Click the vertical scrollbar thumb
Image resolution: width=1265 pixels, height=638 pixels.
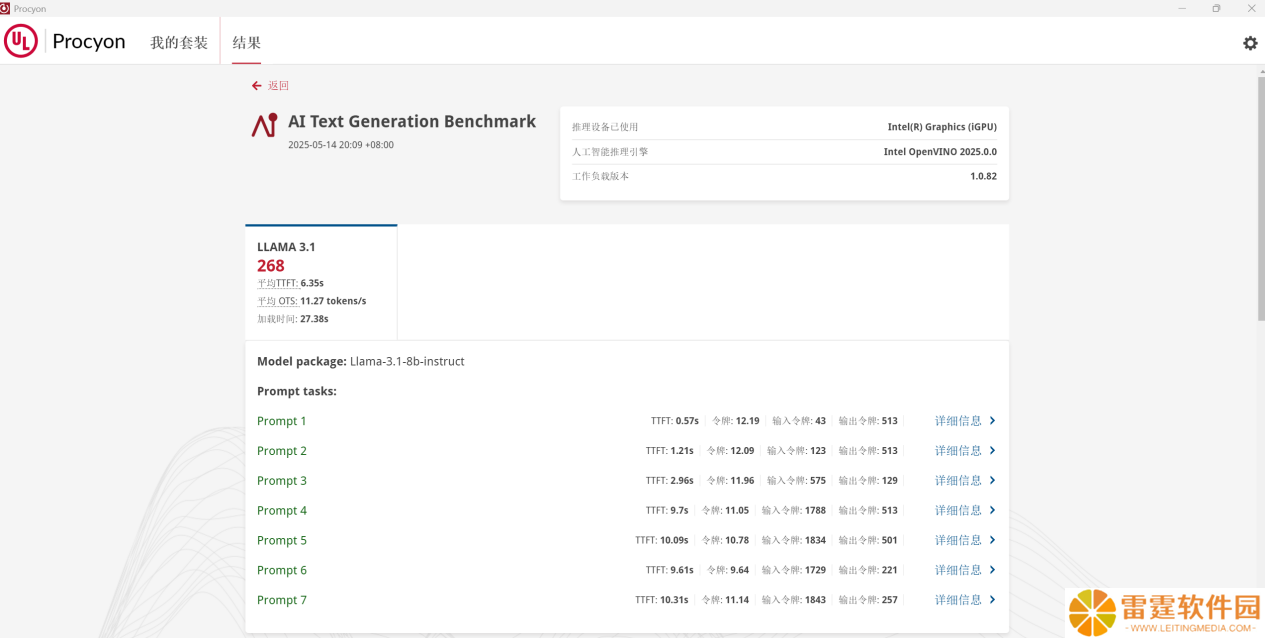point(1260,199)
